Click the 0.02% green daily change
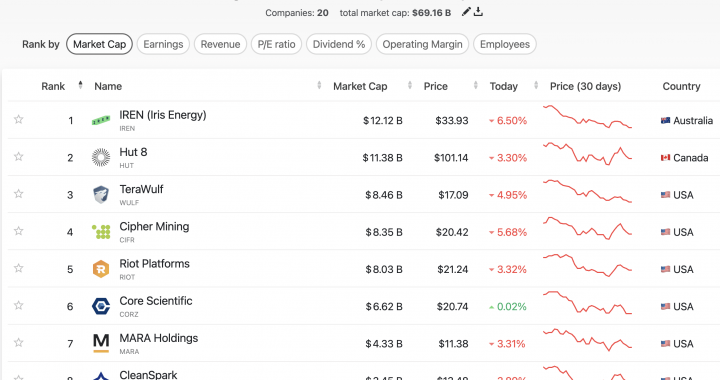Screen dimensions: 720x380 pyautogui.click(x=507, y=307)
